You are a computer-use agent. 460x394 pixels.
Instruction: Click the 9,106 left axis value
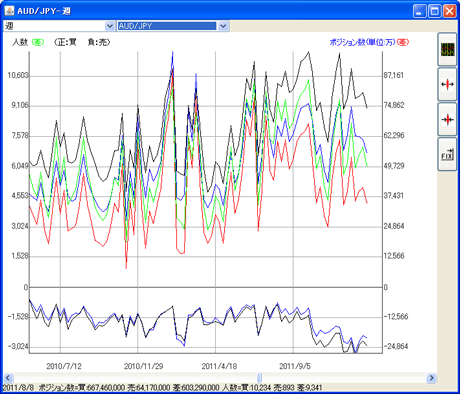coord(20,105)
